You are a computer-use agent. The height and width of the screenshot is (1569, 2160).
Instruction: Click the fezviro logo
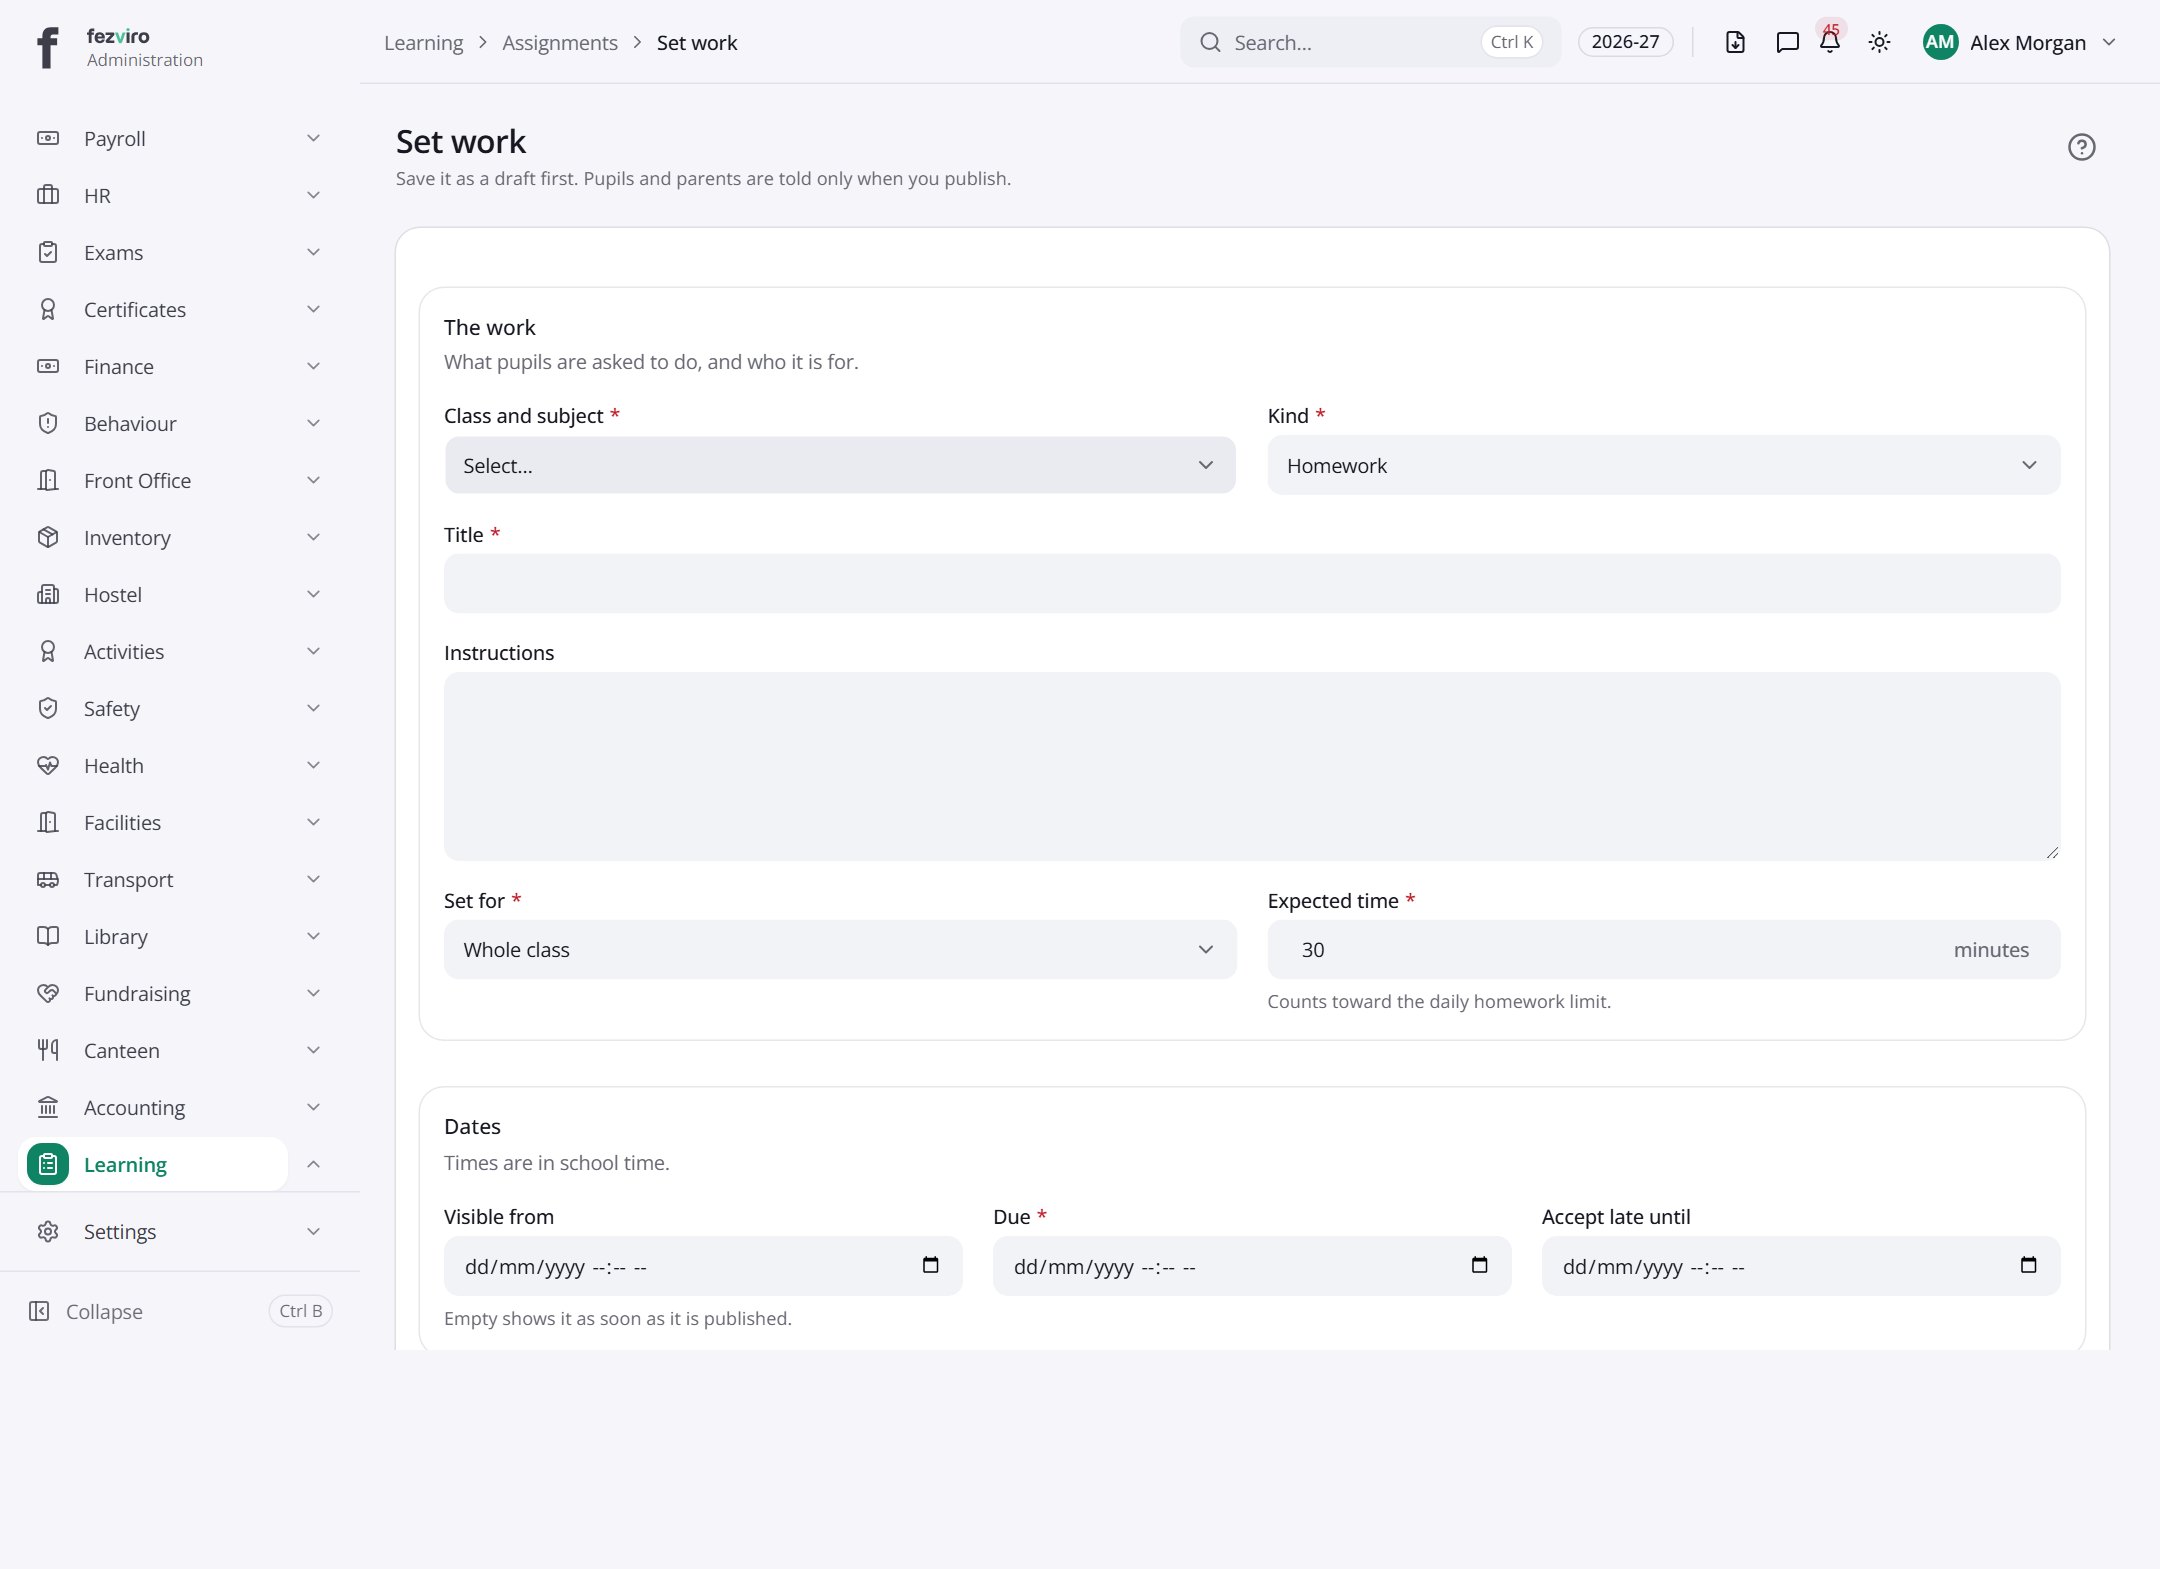coord(48,46)
